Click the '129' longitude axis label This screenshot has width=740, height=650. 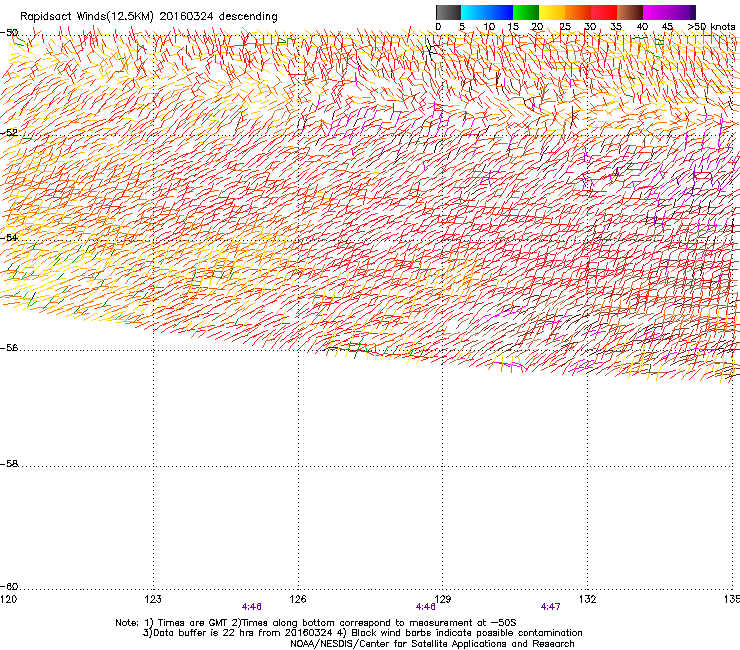point(443,599)
